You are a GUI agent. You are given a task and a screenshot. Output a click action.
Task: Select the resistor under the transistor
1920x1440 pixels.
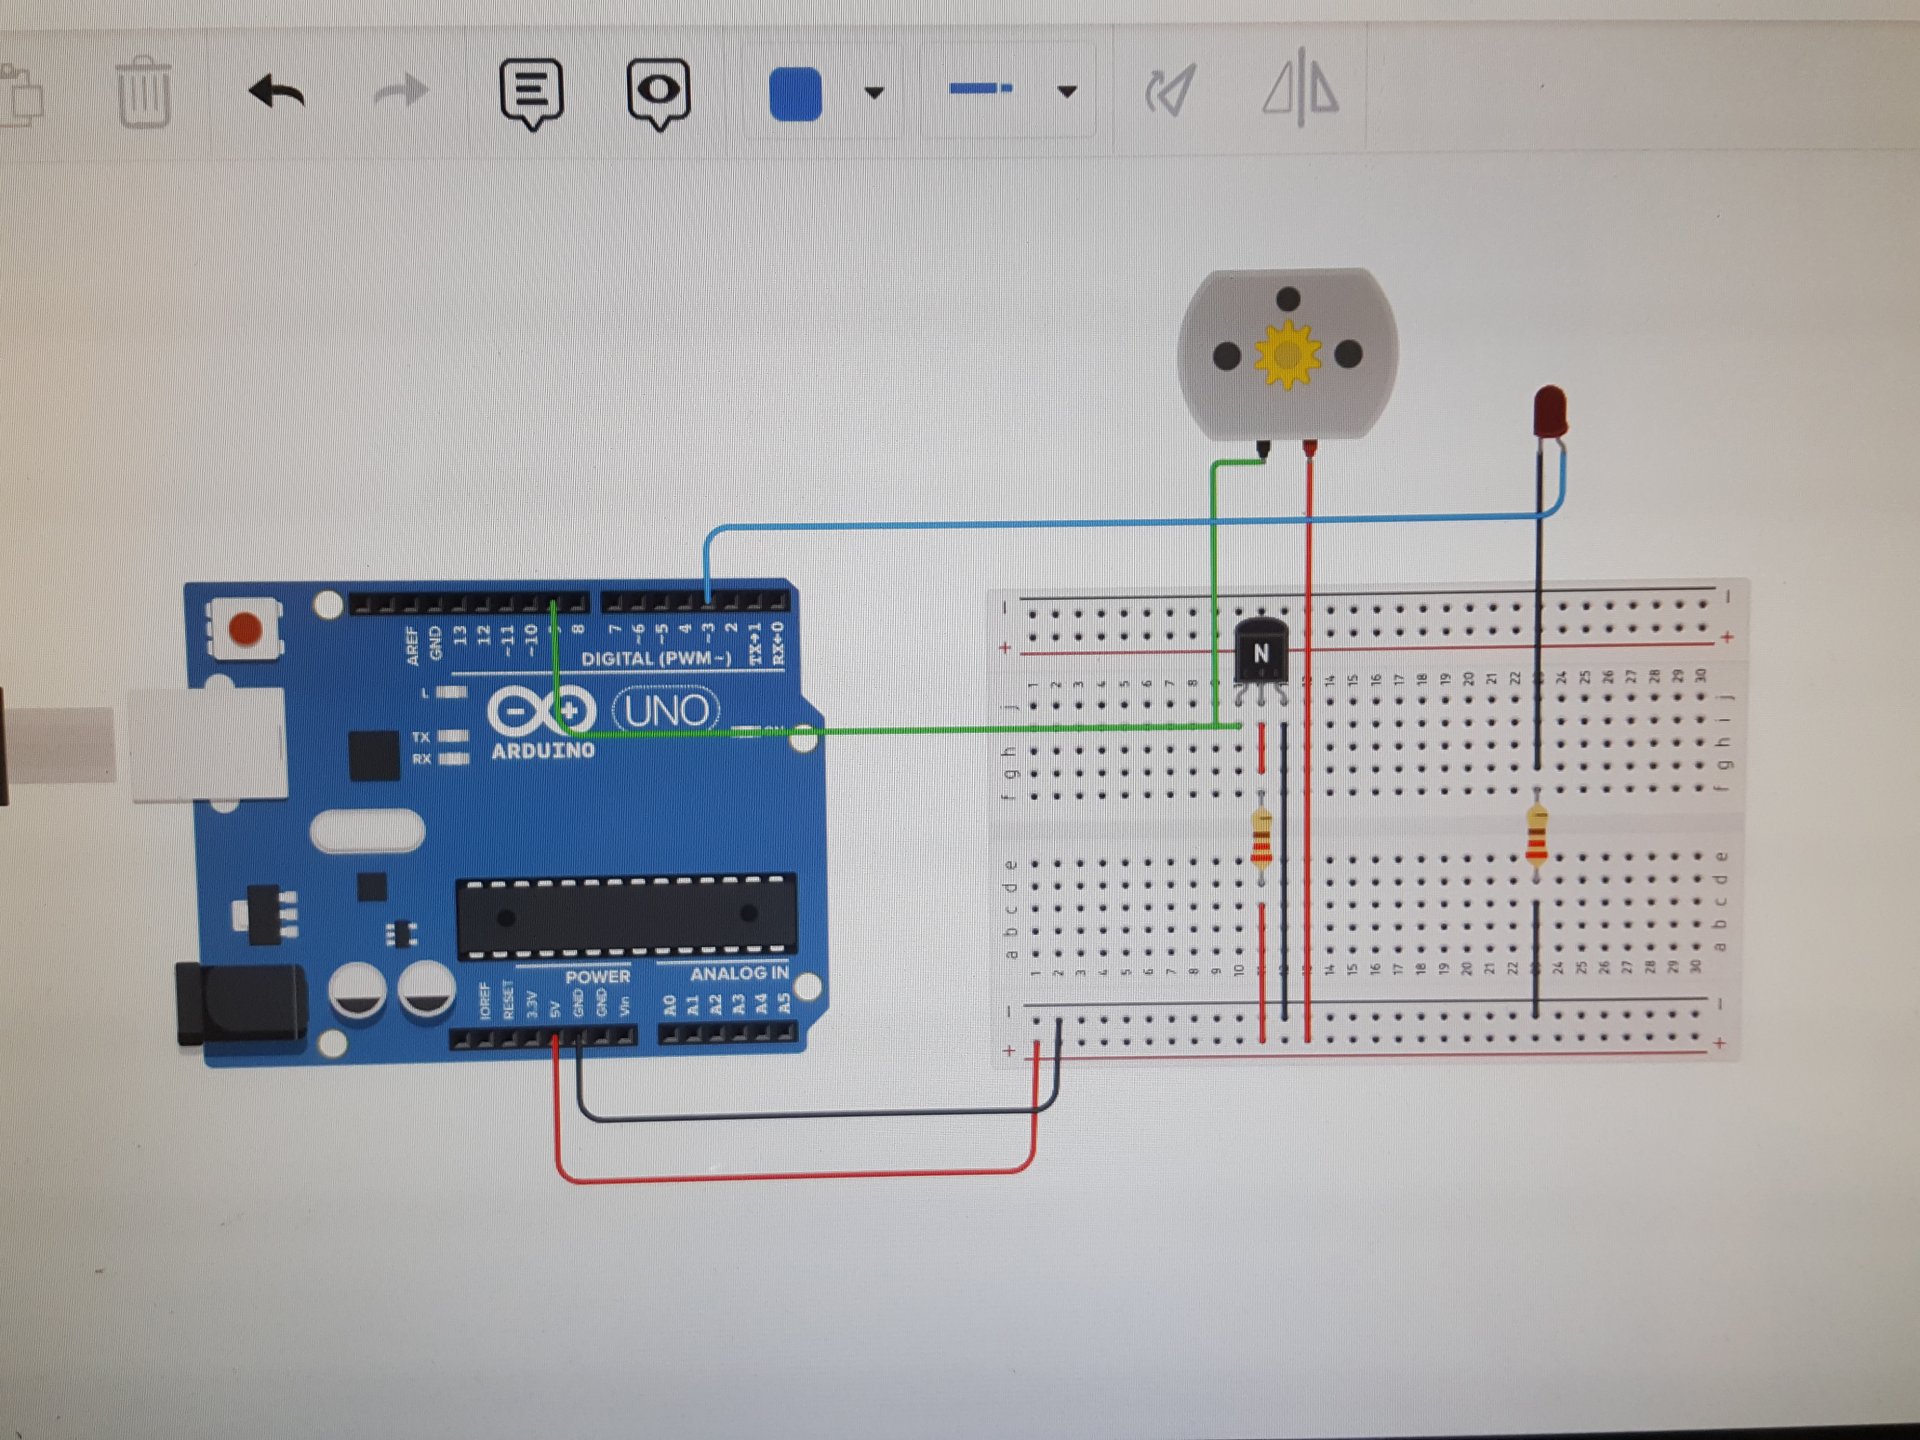(1262, 838)
